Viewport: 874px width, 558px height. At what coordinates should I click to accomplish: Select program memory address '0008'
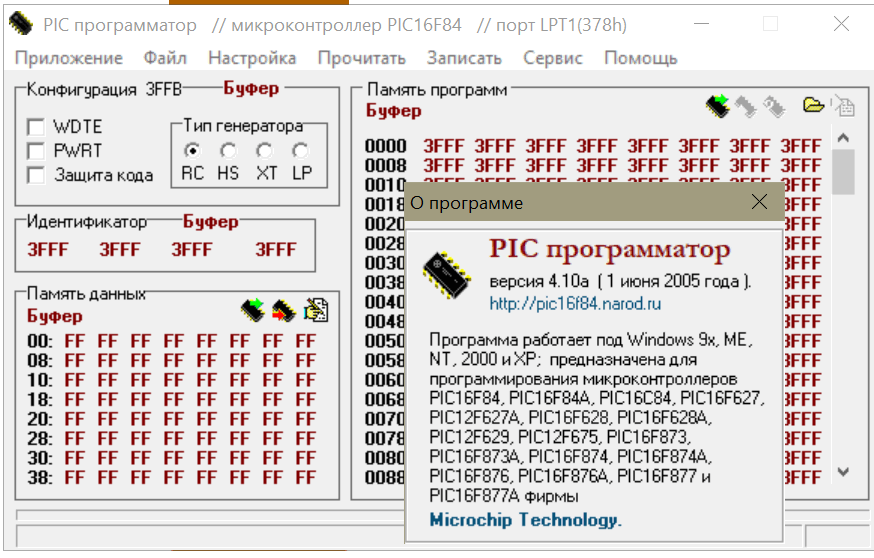pyautogui.click(x=386, y=166)
